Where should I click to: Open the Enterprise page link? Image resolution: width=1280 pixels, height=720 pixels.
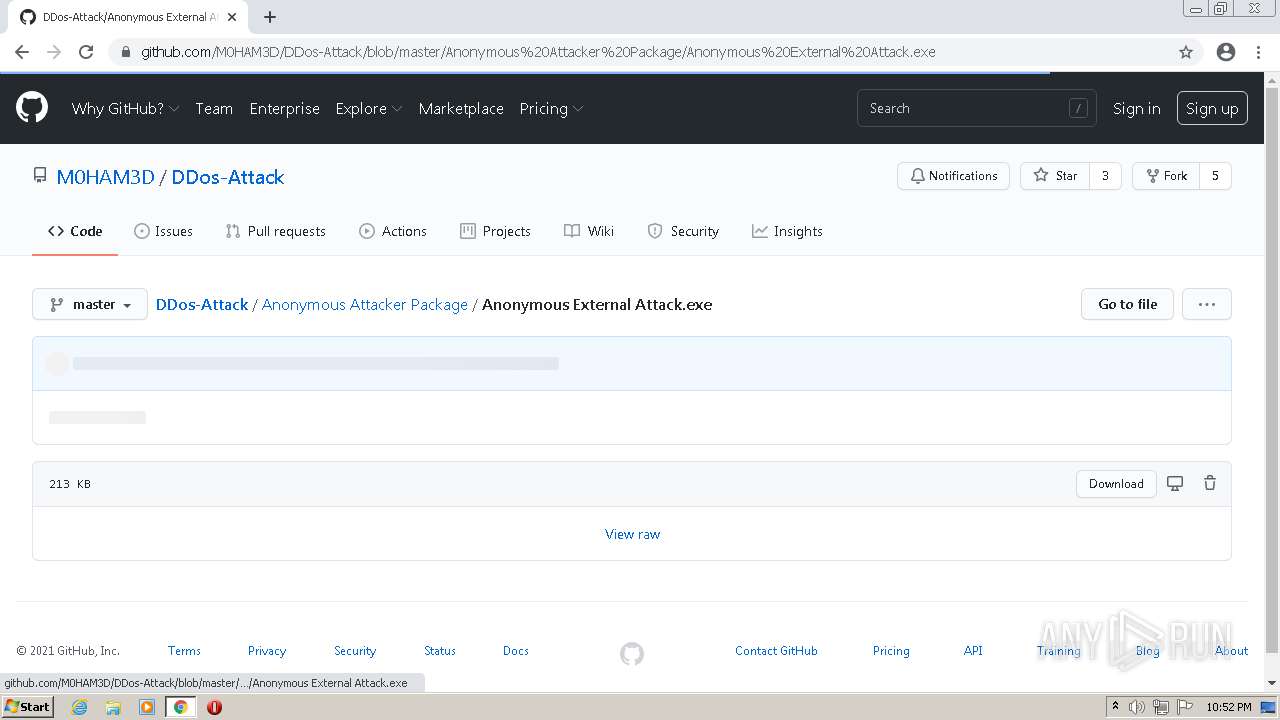coord(285,108)
